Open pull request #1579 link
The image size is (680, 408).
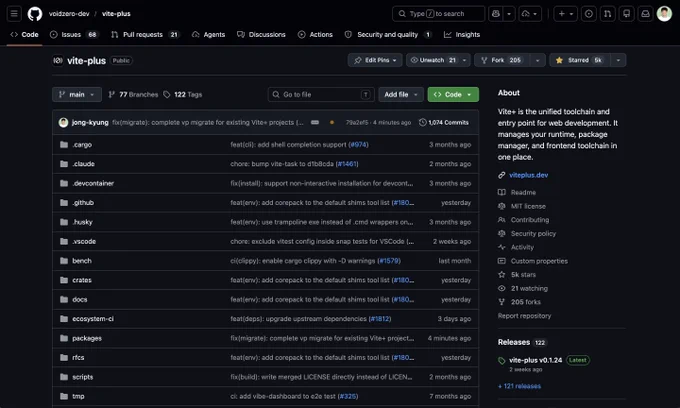(389, 261)
